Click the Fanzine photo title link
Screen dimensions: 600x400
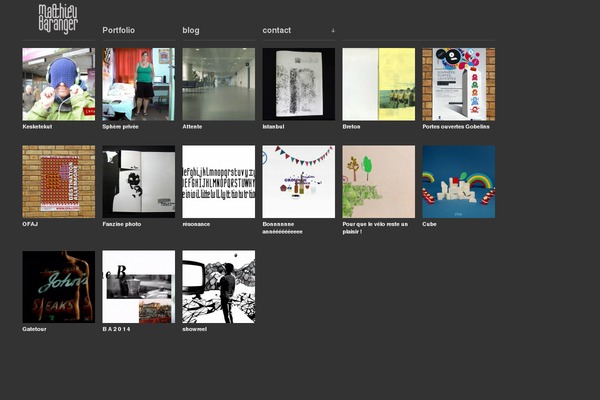point(122,224)
